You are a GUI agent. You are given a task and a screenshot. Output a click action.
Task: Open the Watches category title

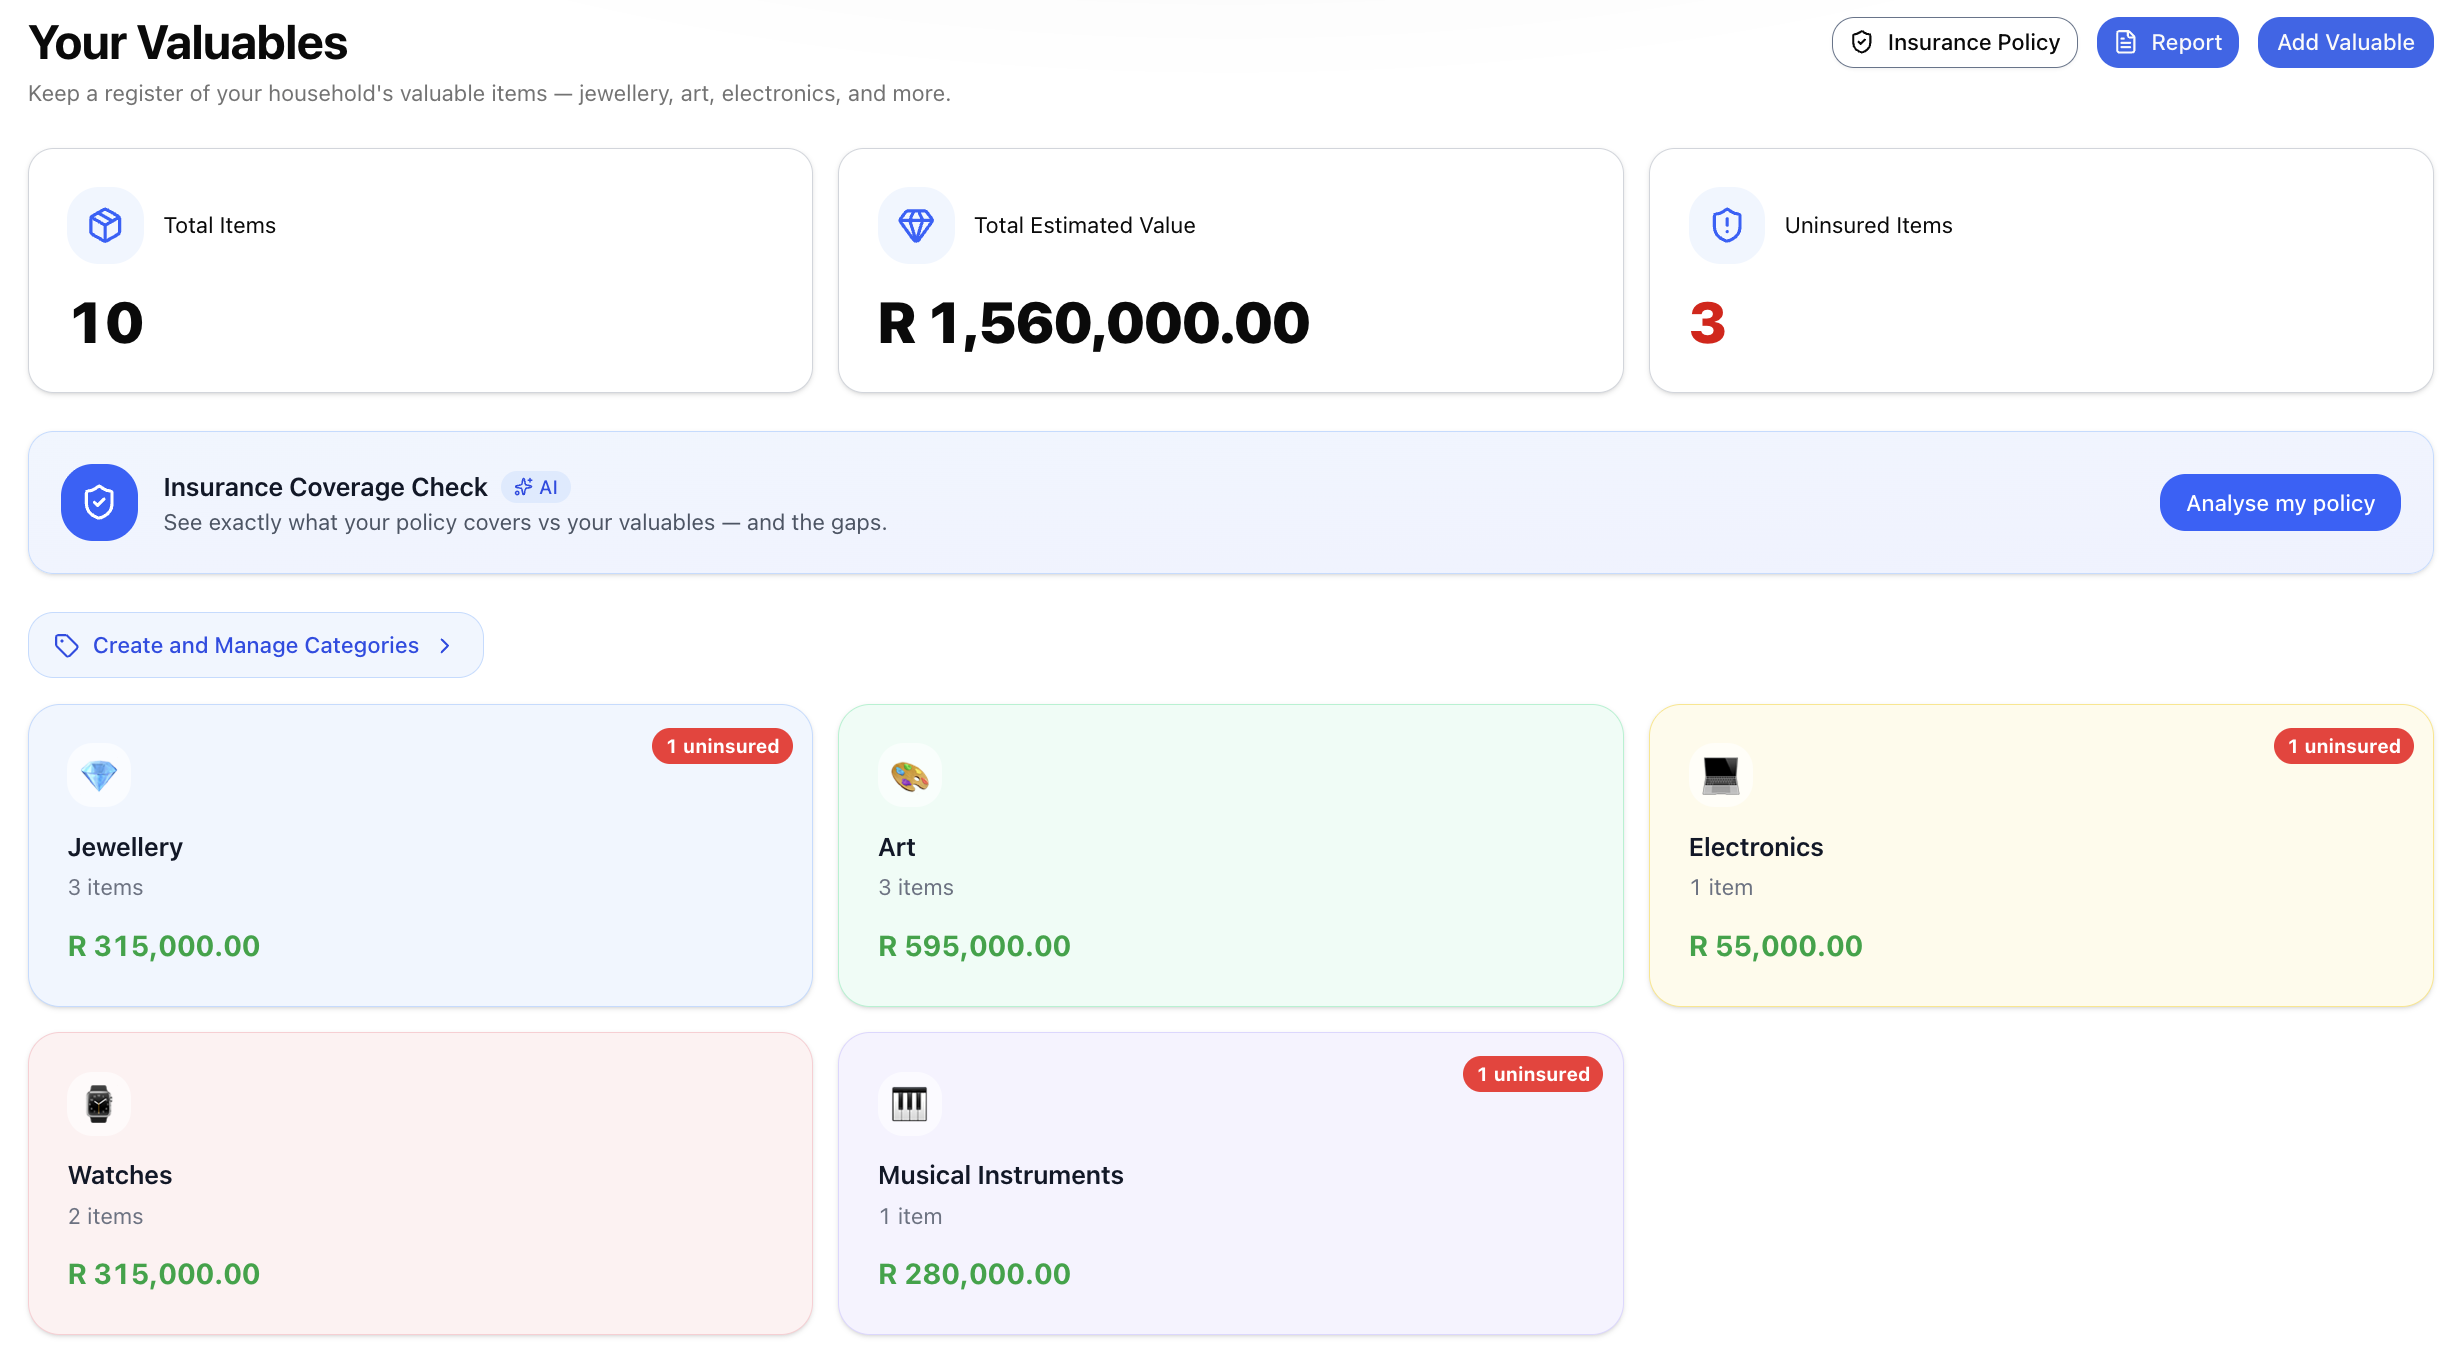click(120, 1175)
